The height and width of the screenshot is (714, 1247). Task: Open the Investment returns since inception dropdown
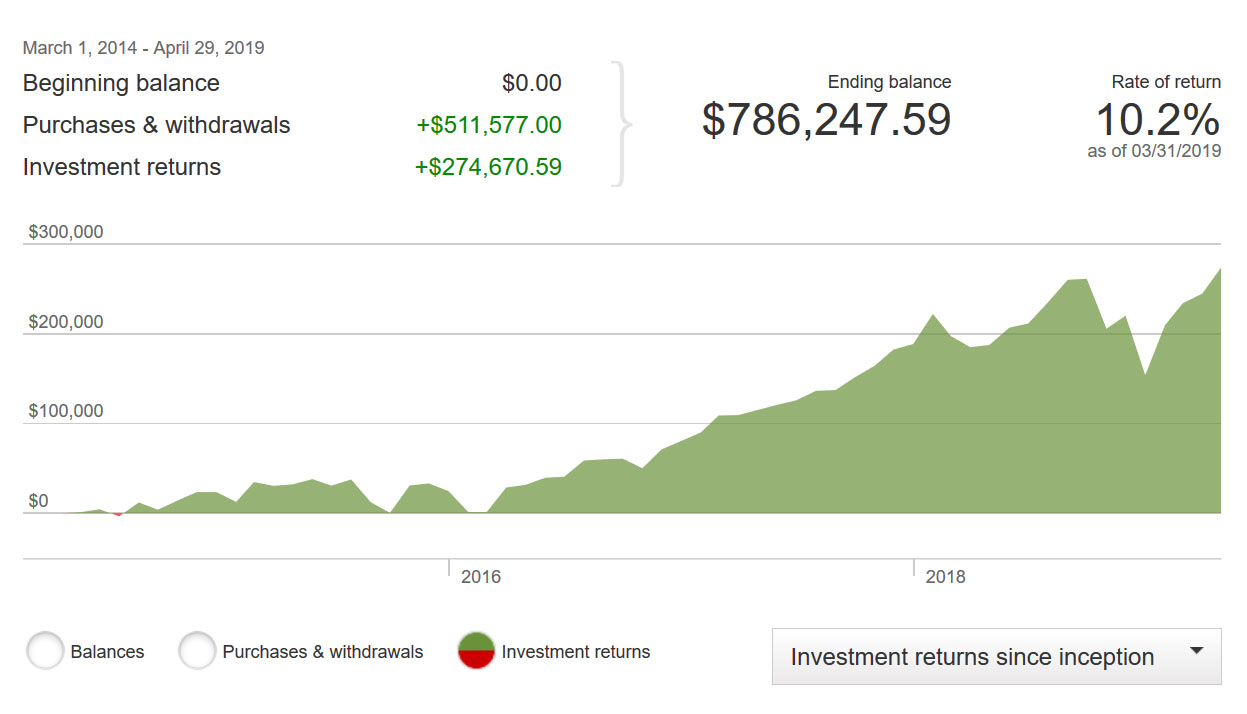click(996, 657)
